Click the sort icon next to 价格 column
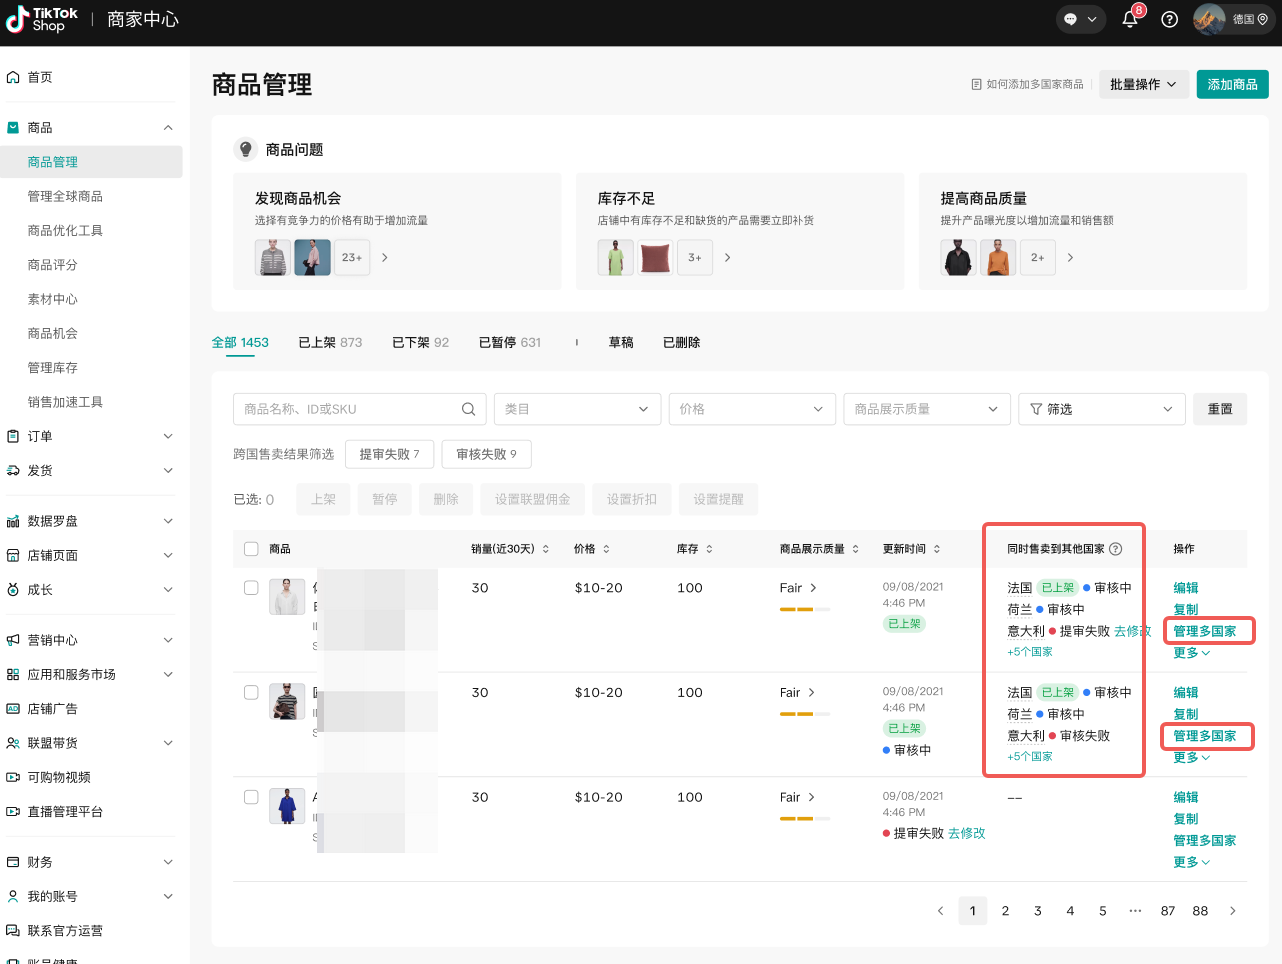 tap(606, 549)
